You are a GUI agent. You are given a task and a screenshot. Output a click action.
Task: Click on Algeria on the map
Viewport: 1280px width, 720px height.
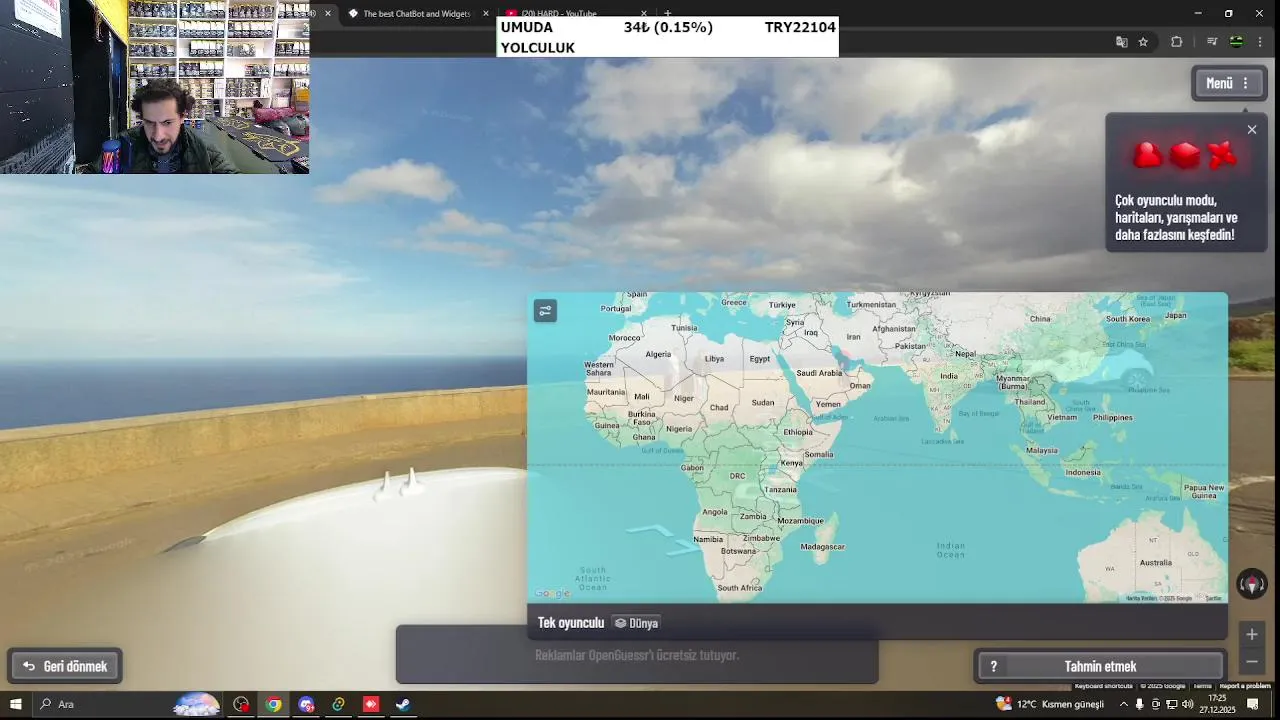(x=658, y=354)
